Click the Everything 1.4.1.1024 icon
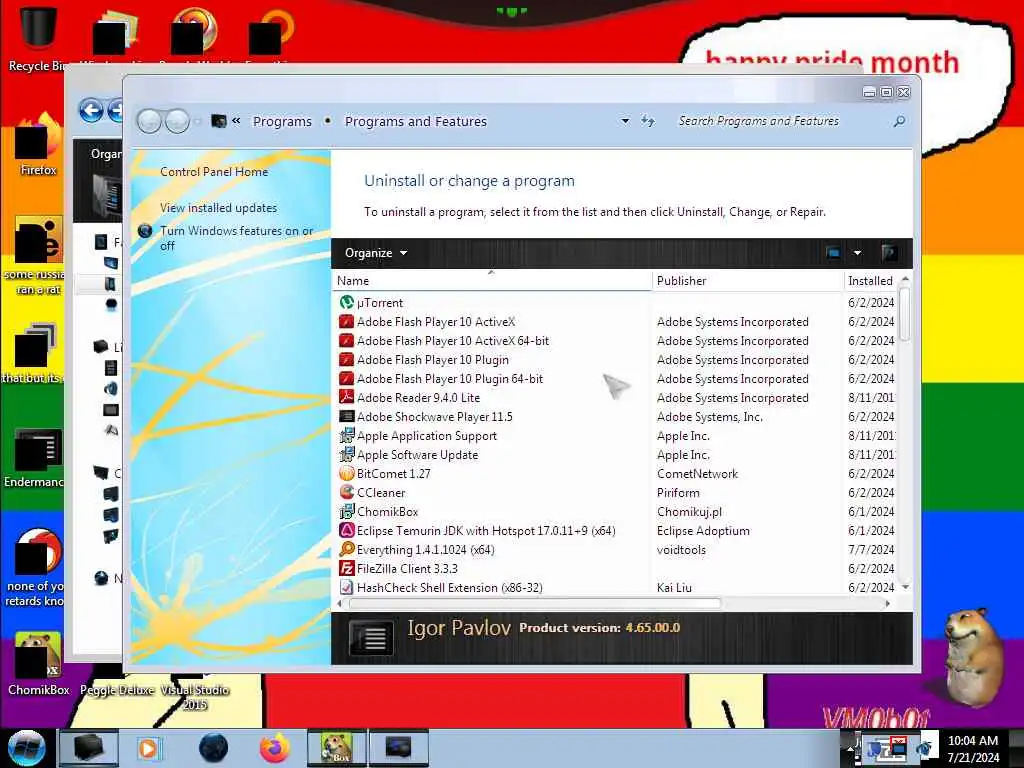1024x768 pixels. click(346, 549)
